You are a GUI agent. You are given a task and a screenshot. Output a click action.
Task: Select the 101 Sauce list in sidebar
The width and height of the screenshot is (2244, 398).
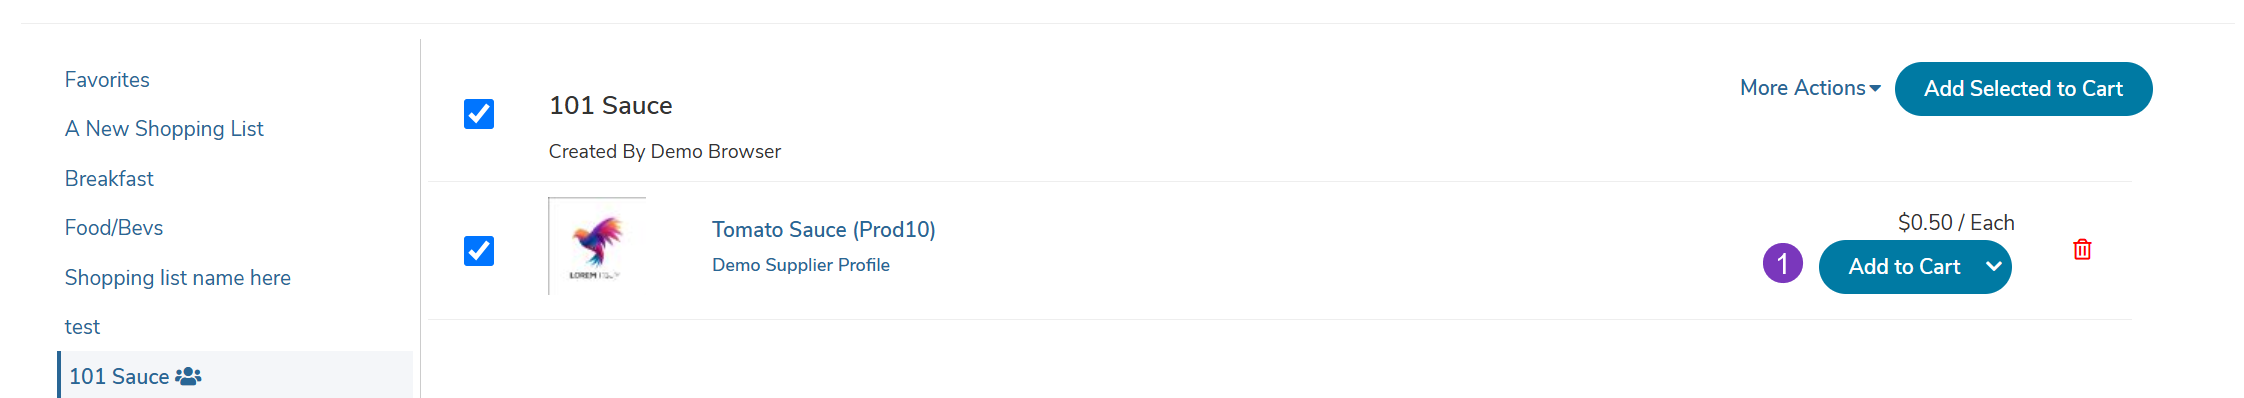point(235,376)
